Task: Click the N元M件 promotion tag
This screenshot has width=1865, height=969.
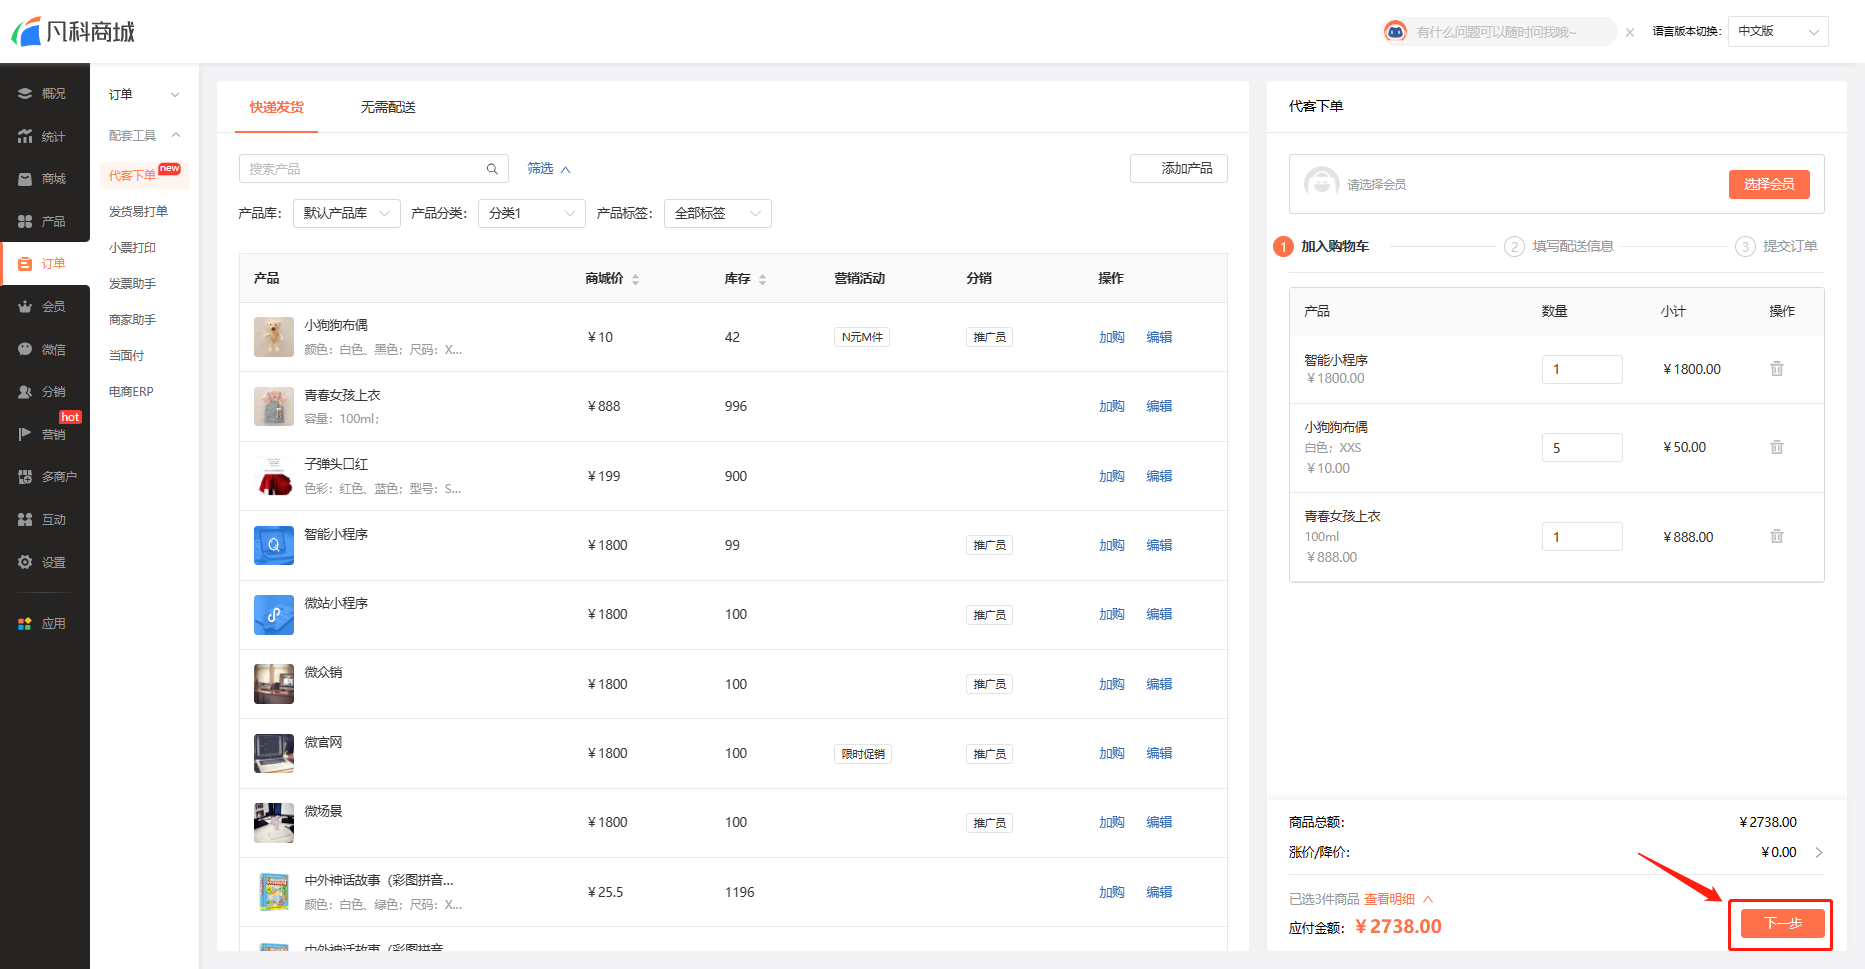Action: 862,337
